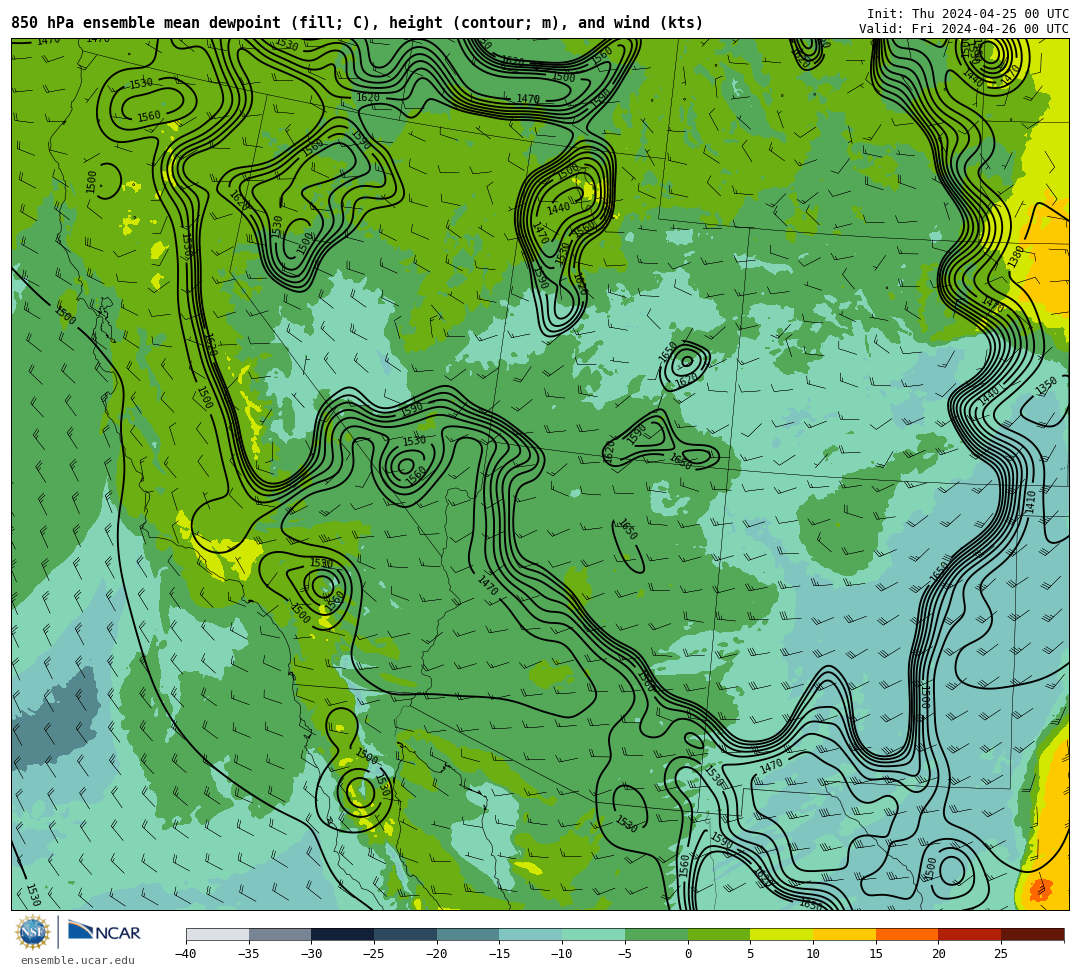The image size is (1080, 973).
Task: Click the orange colorbar segment after 15
Action: (x=907, y=934)
